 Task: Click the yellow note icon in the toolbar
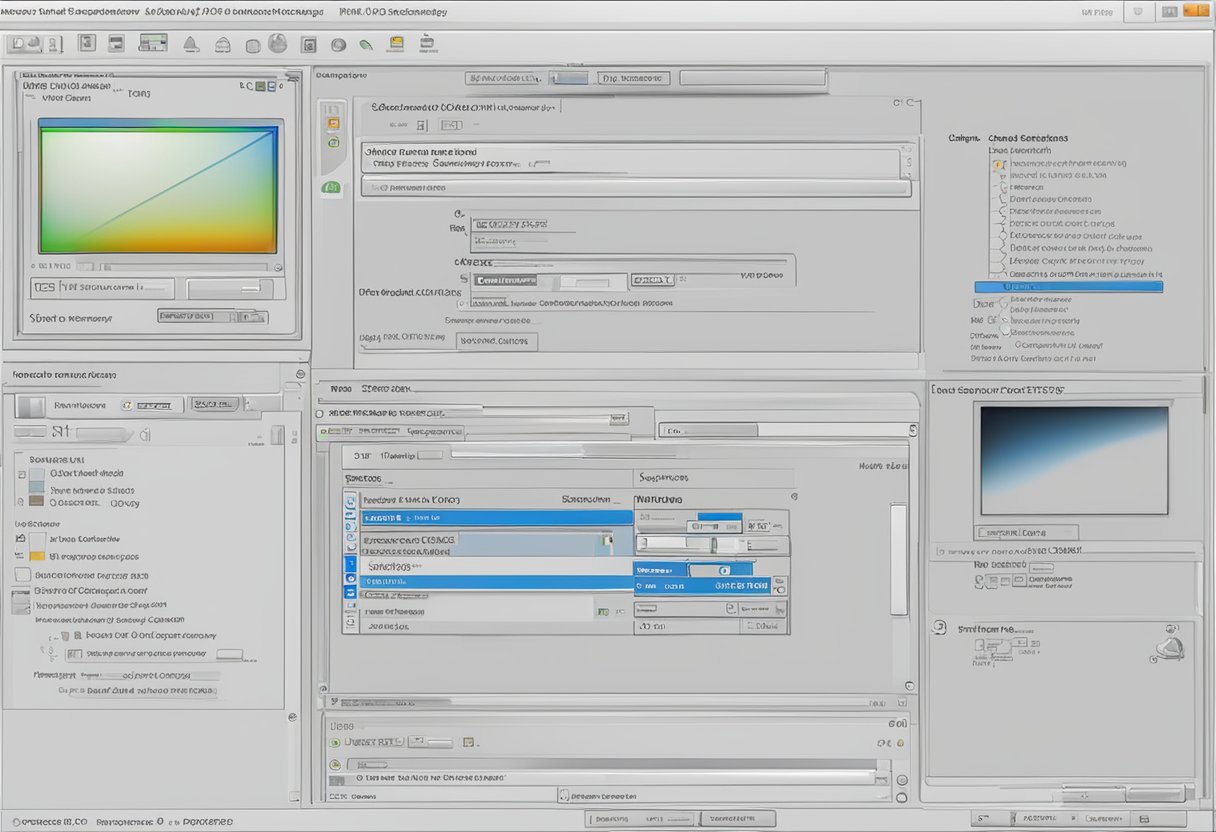(397, 44)
